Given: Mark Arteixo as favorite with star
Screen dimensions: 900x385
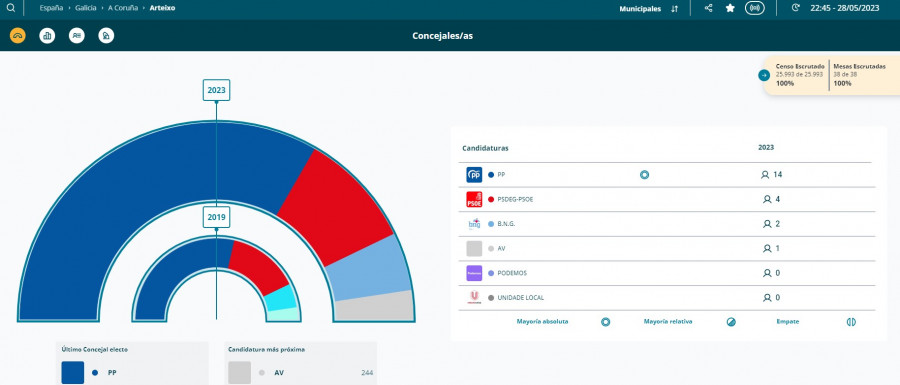Looking at the screenshot, I should click(x=730, y=8).
